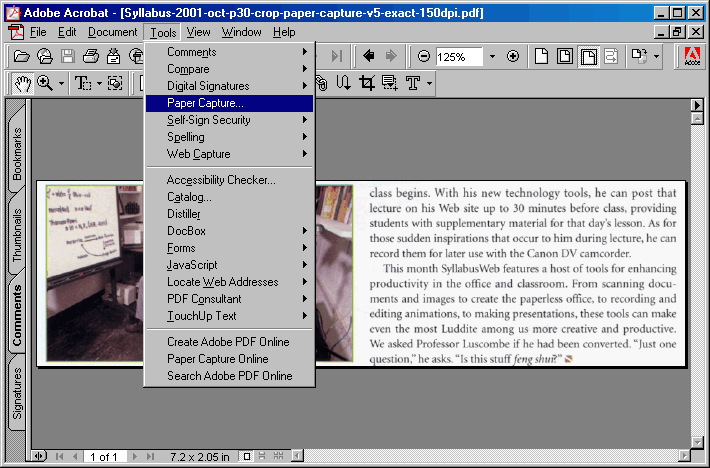This screenshot has width=710, height=468.
Task: Click the Open Web Page globe icon
Action: 45,56
